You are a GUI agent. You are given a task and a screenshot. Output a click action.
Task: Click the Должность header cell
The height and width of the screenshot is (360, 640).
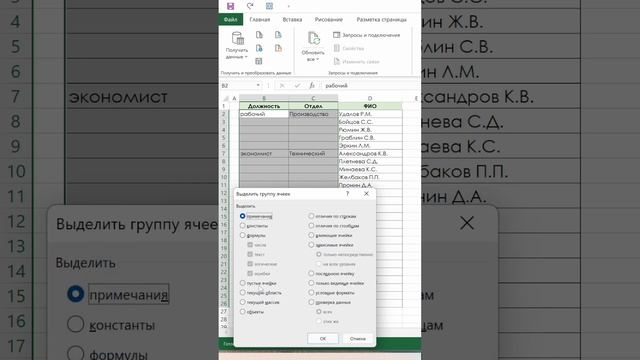point(264,106)
